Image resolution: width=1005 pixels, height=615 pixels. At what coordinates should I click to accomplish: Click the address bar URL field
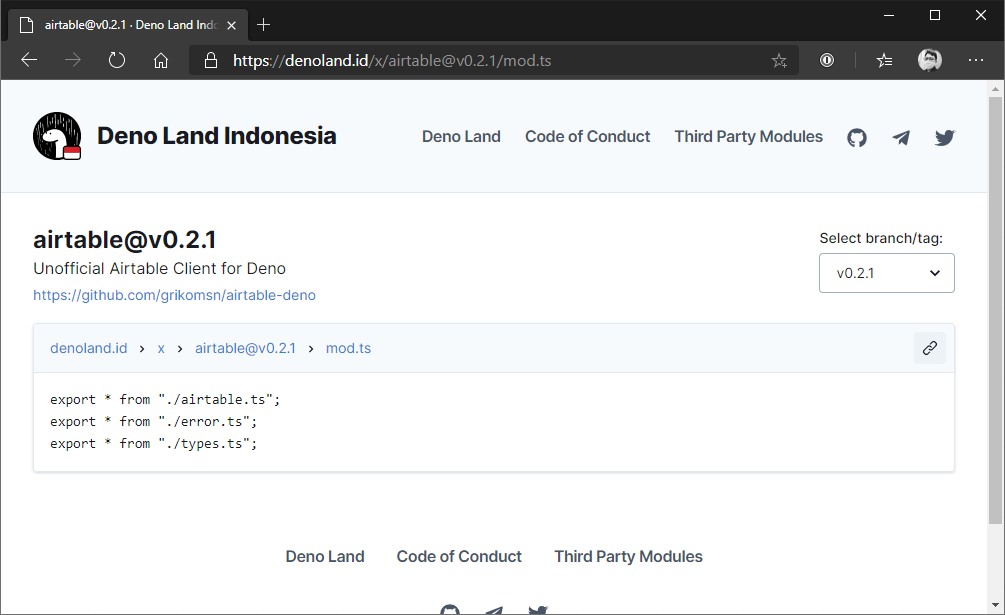pos(494,60)
